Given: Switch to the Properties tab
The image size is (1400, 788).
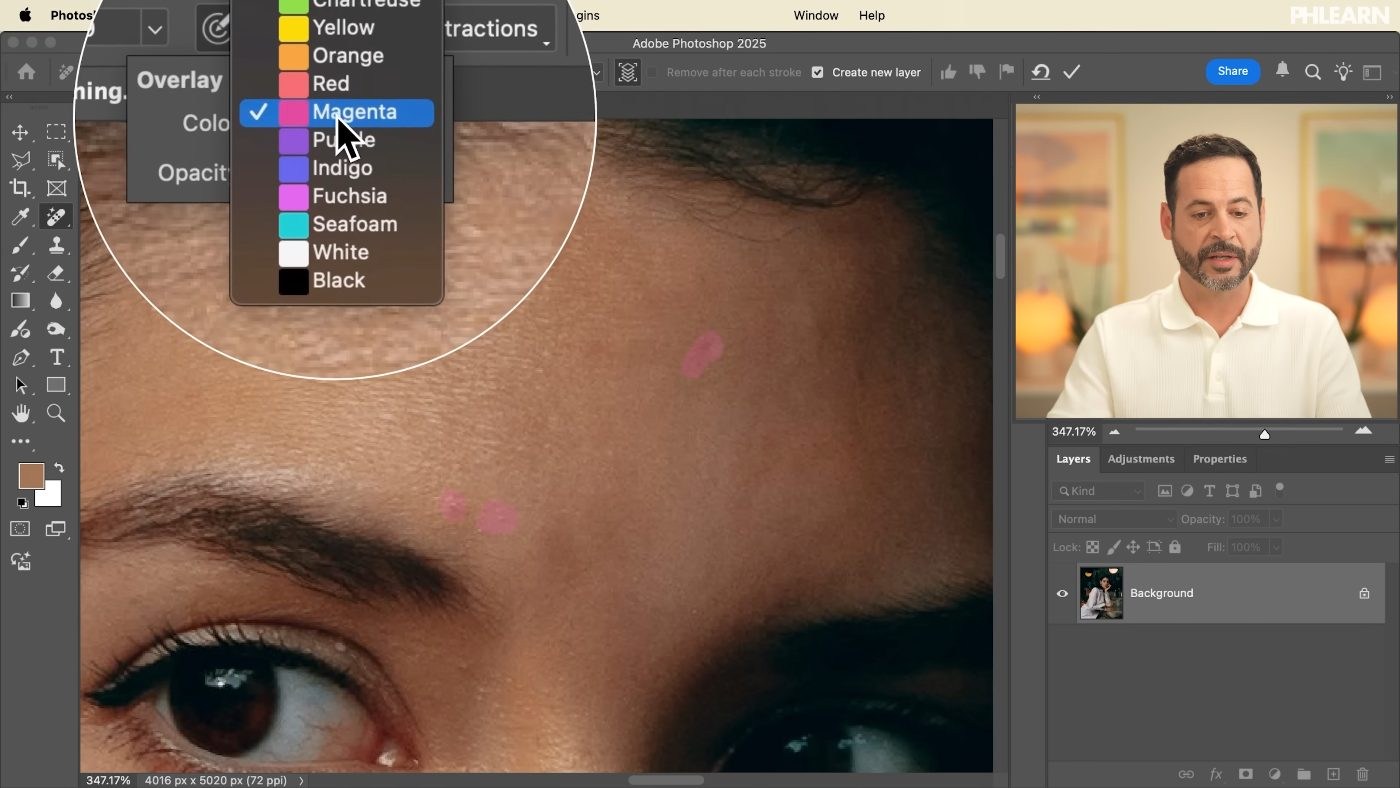Looking at the screenshot, I should (1219, 459).
